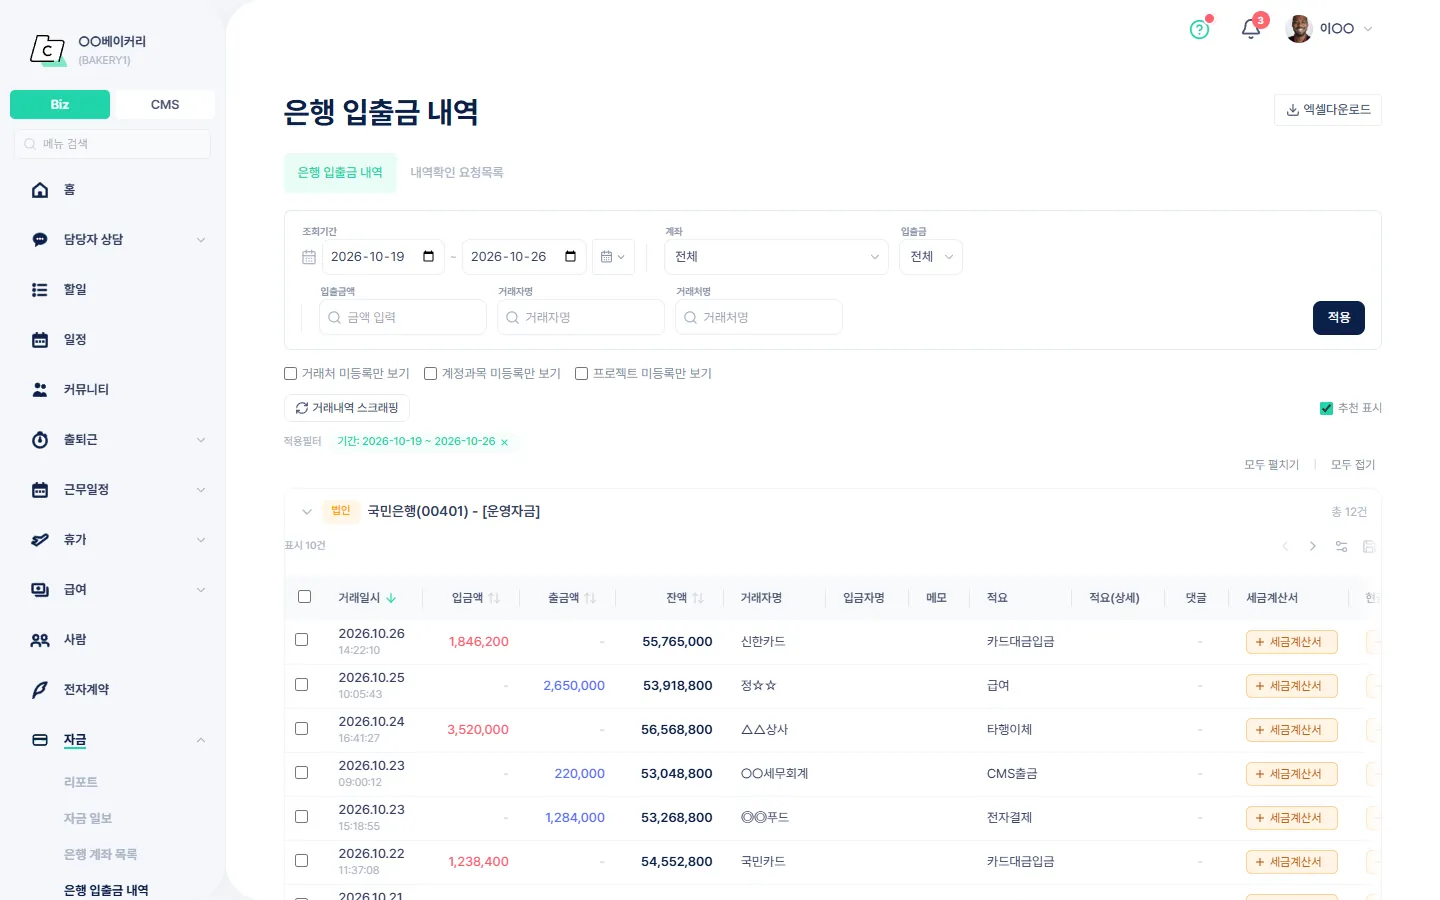Uncheck 추천 표시 checkbox
The image size is (1440, 900).
click(1326, 408)
